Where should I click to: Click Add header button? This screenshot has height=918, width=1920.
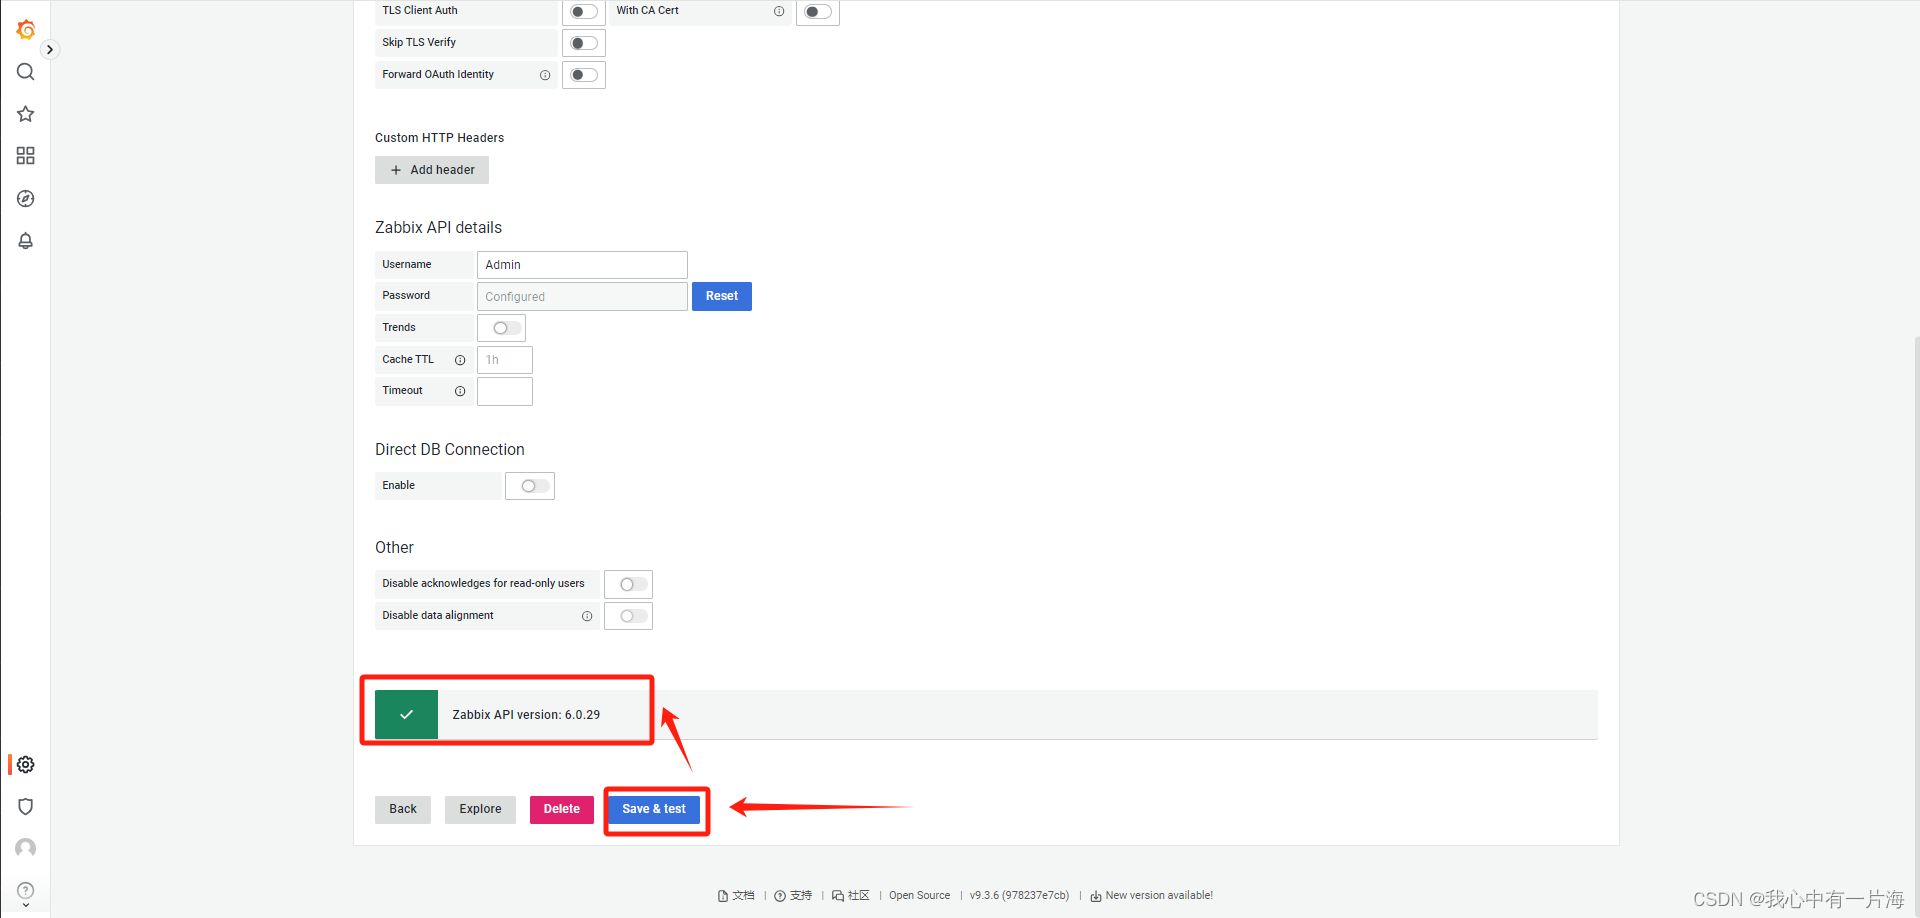tap(432, 170)
